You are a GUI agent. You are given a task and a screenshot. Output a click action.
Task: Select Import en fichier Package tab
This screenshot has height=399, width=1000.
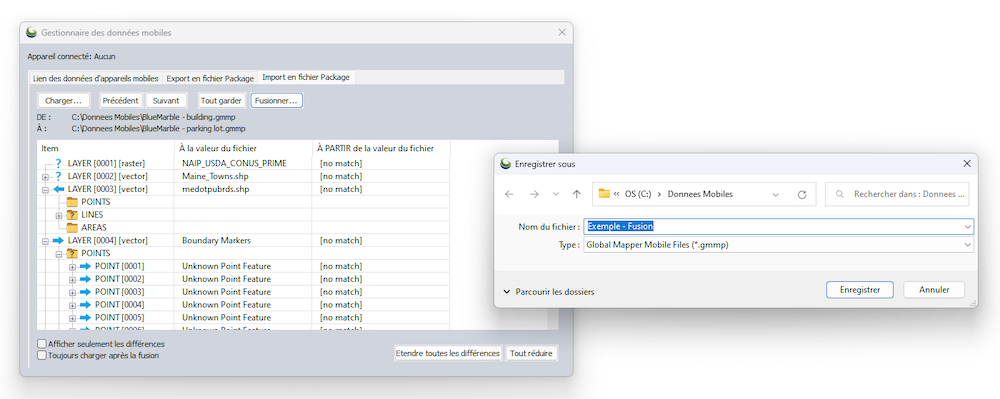click(x=306, y=77)
